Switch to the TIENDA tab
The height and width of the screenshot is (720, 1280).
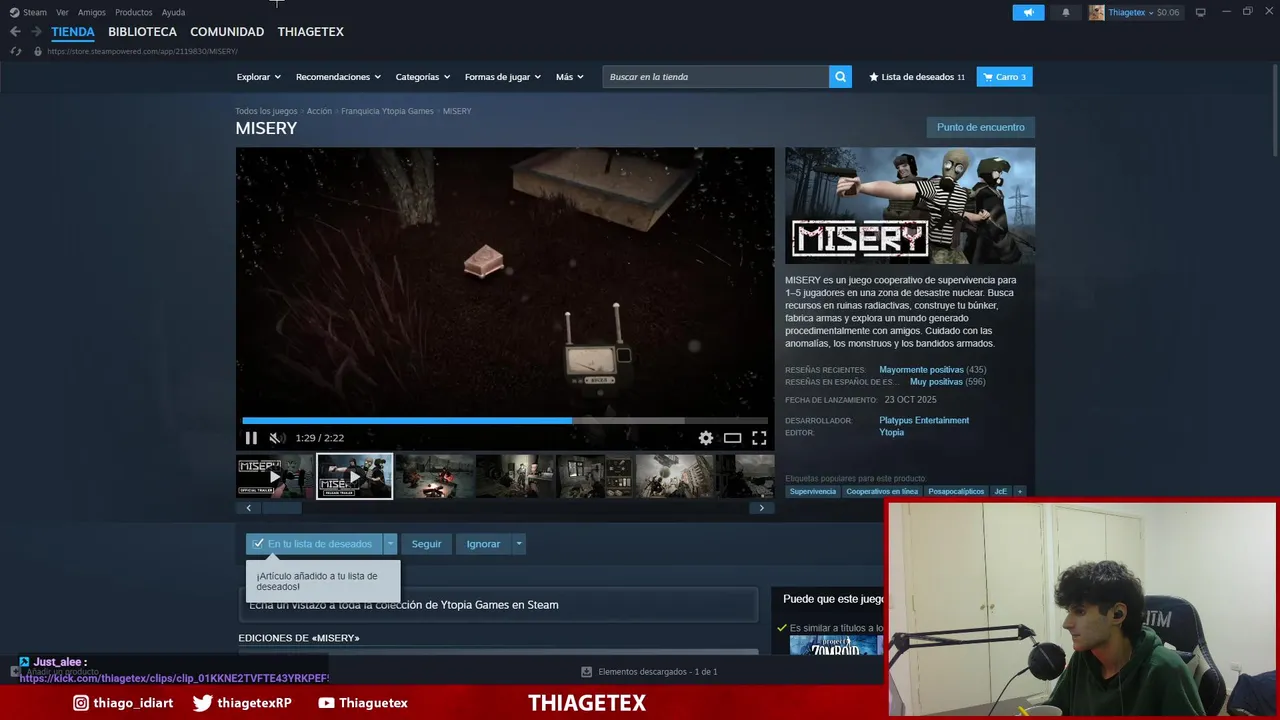(73, 32)
